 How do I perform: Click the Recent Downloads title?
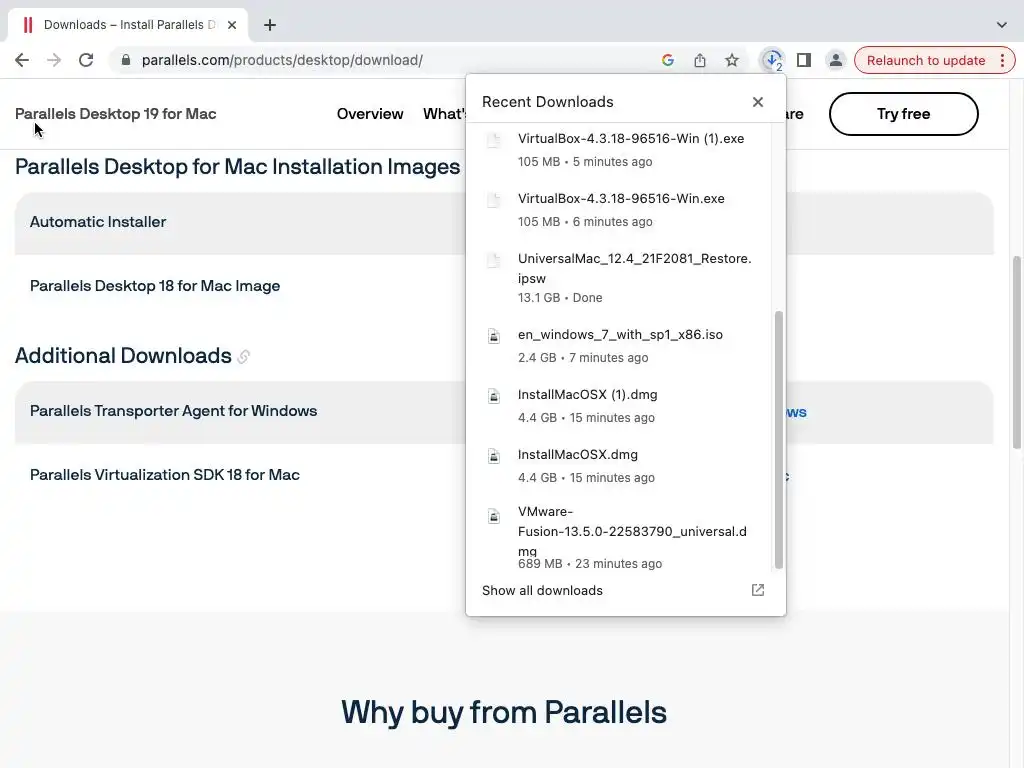[547, 102]
